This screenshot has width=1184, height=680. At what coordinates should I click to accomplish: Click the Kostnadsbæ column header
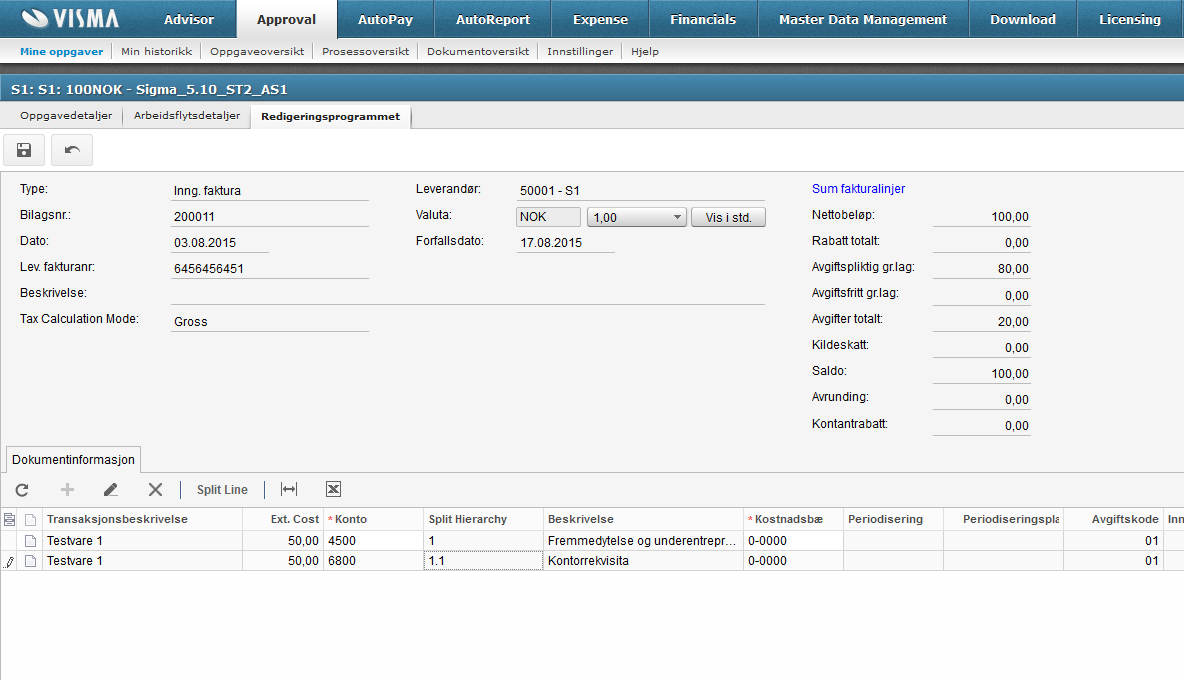tap(793, 519)
